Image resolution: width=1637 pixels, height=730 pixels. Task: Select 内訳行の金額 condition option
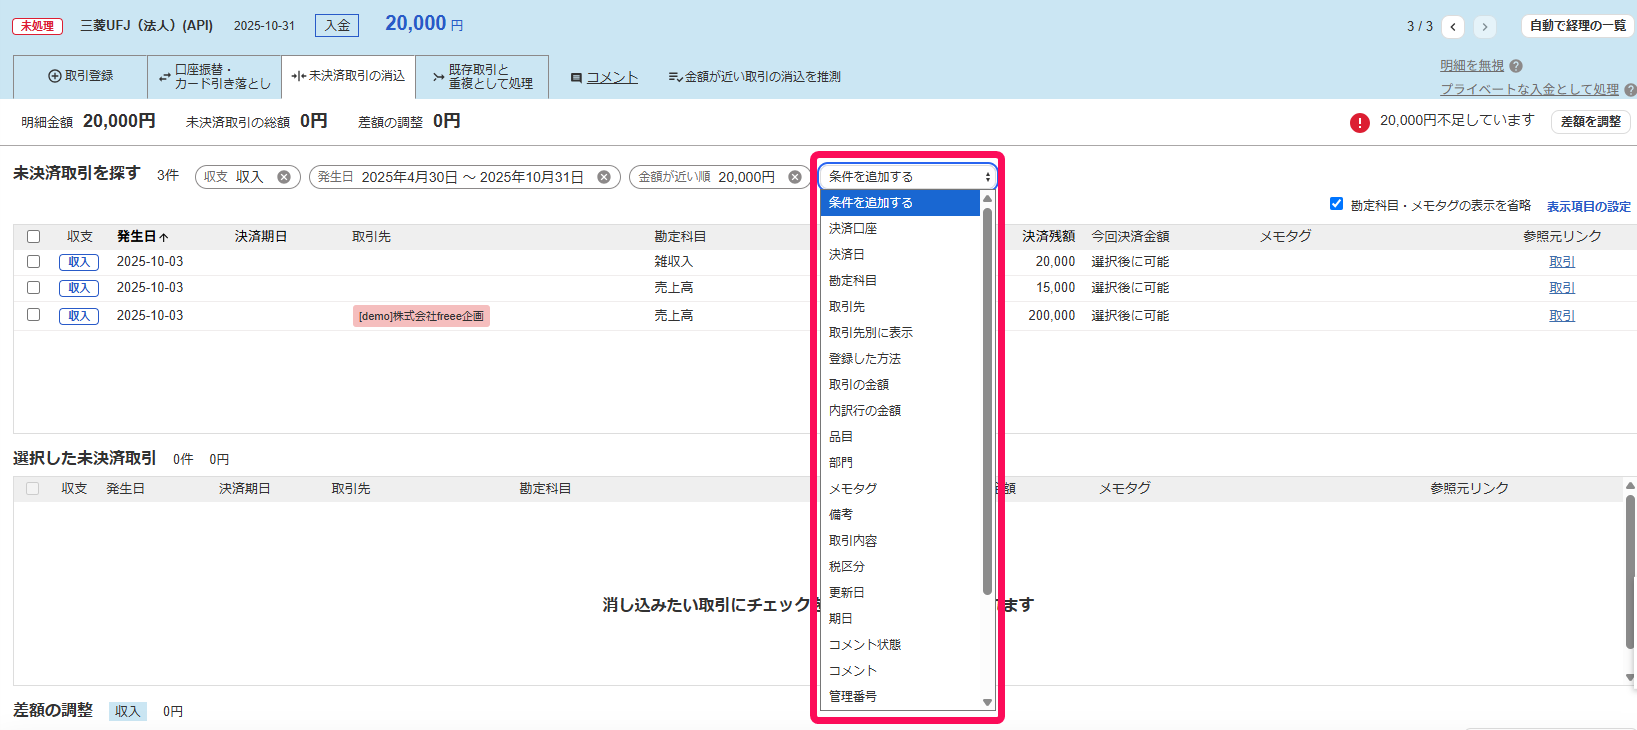[x=900, y=411]
